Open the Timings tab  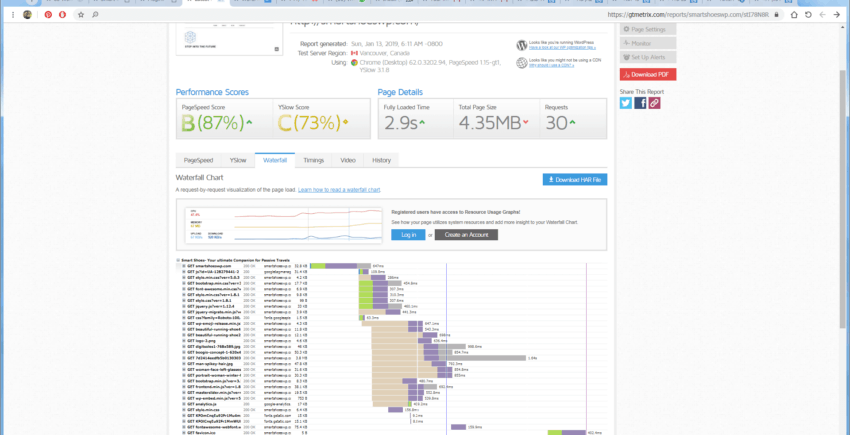pyautogui.click(x=314, y=160)
